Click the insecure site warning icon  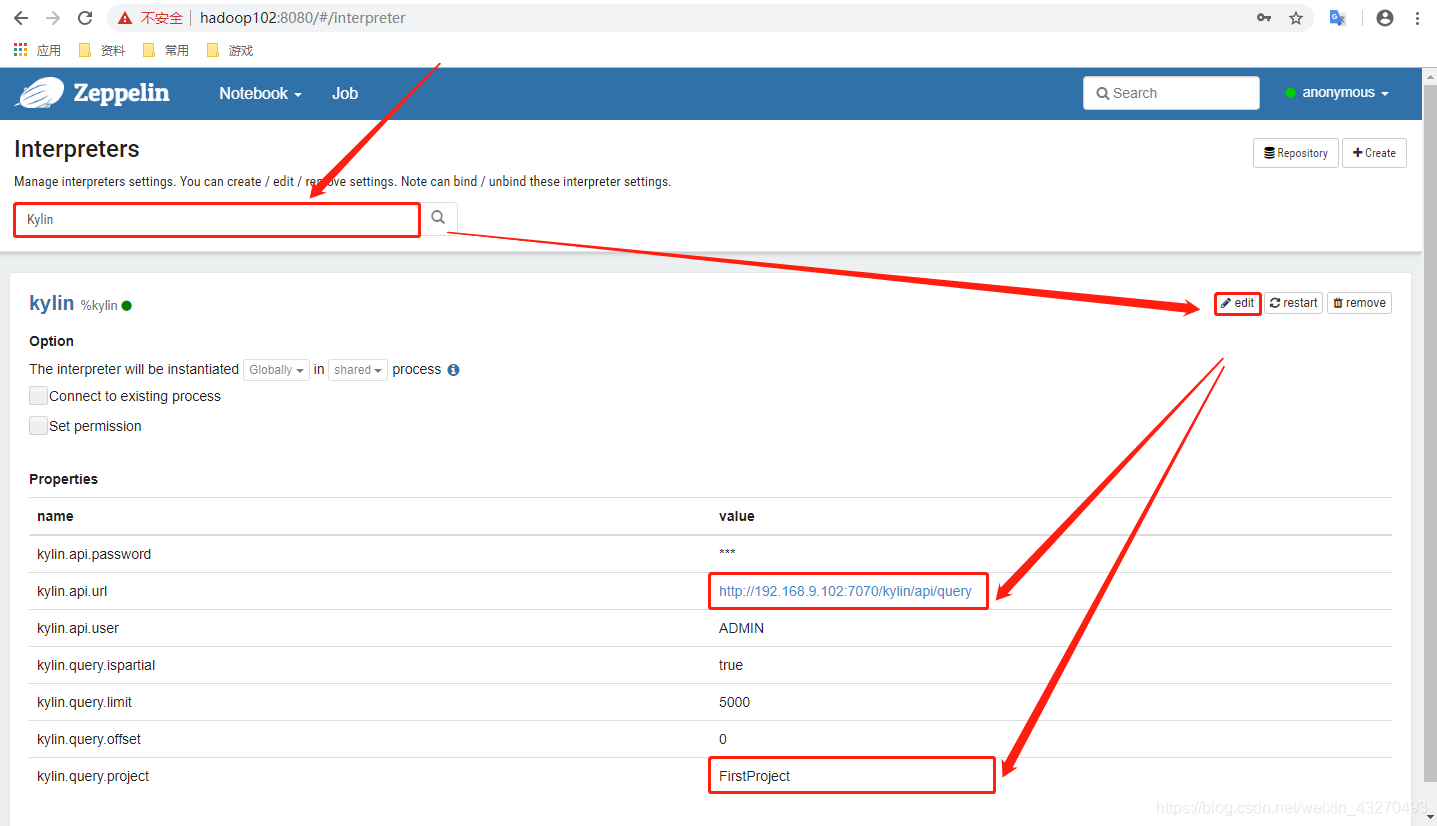124,18
